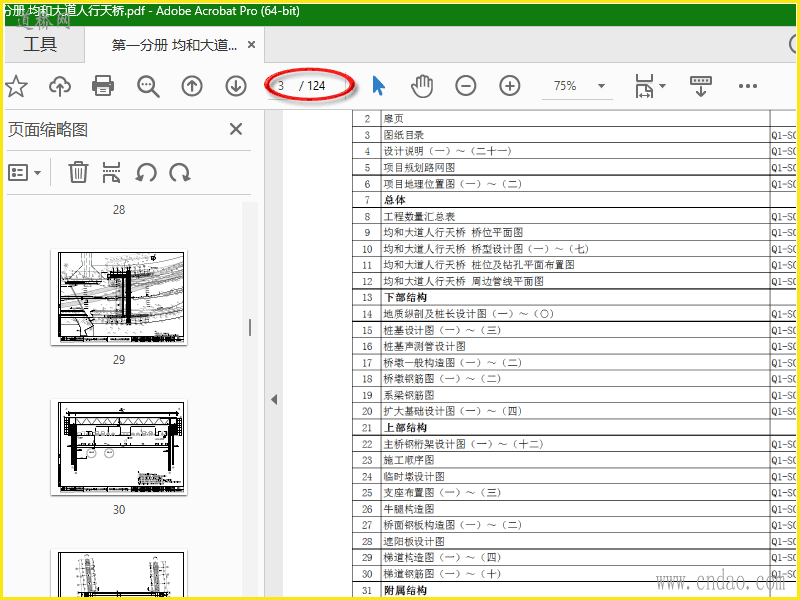
Task: Click the fit page width icon
Action: coord(644,86)
